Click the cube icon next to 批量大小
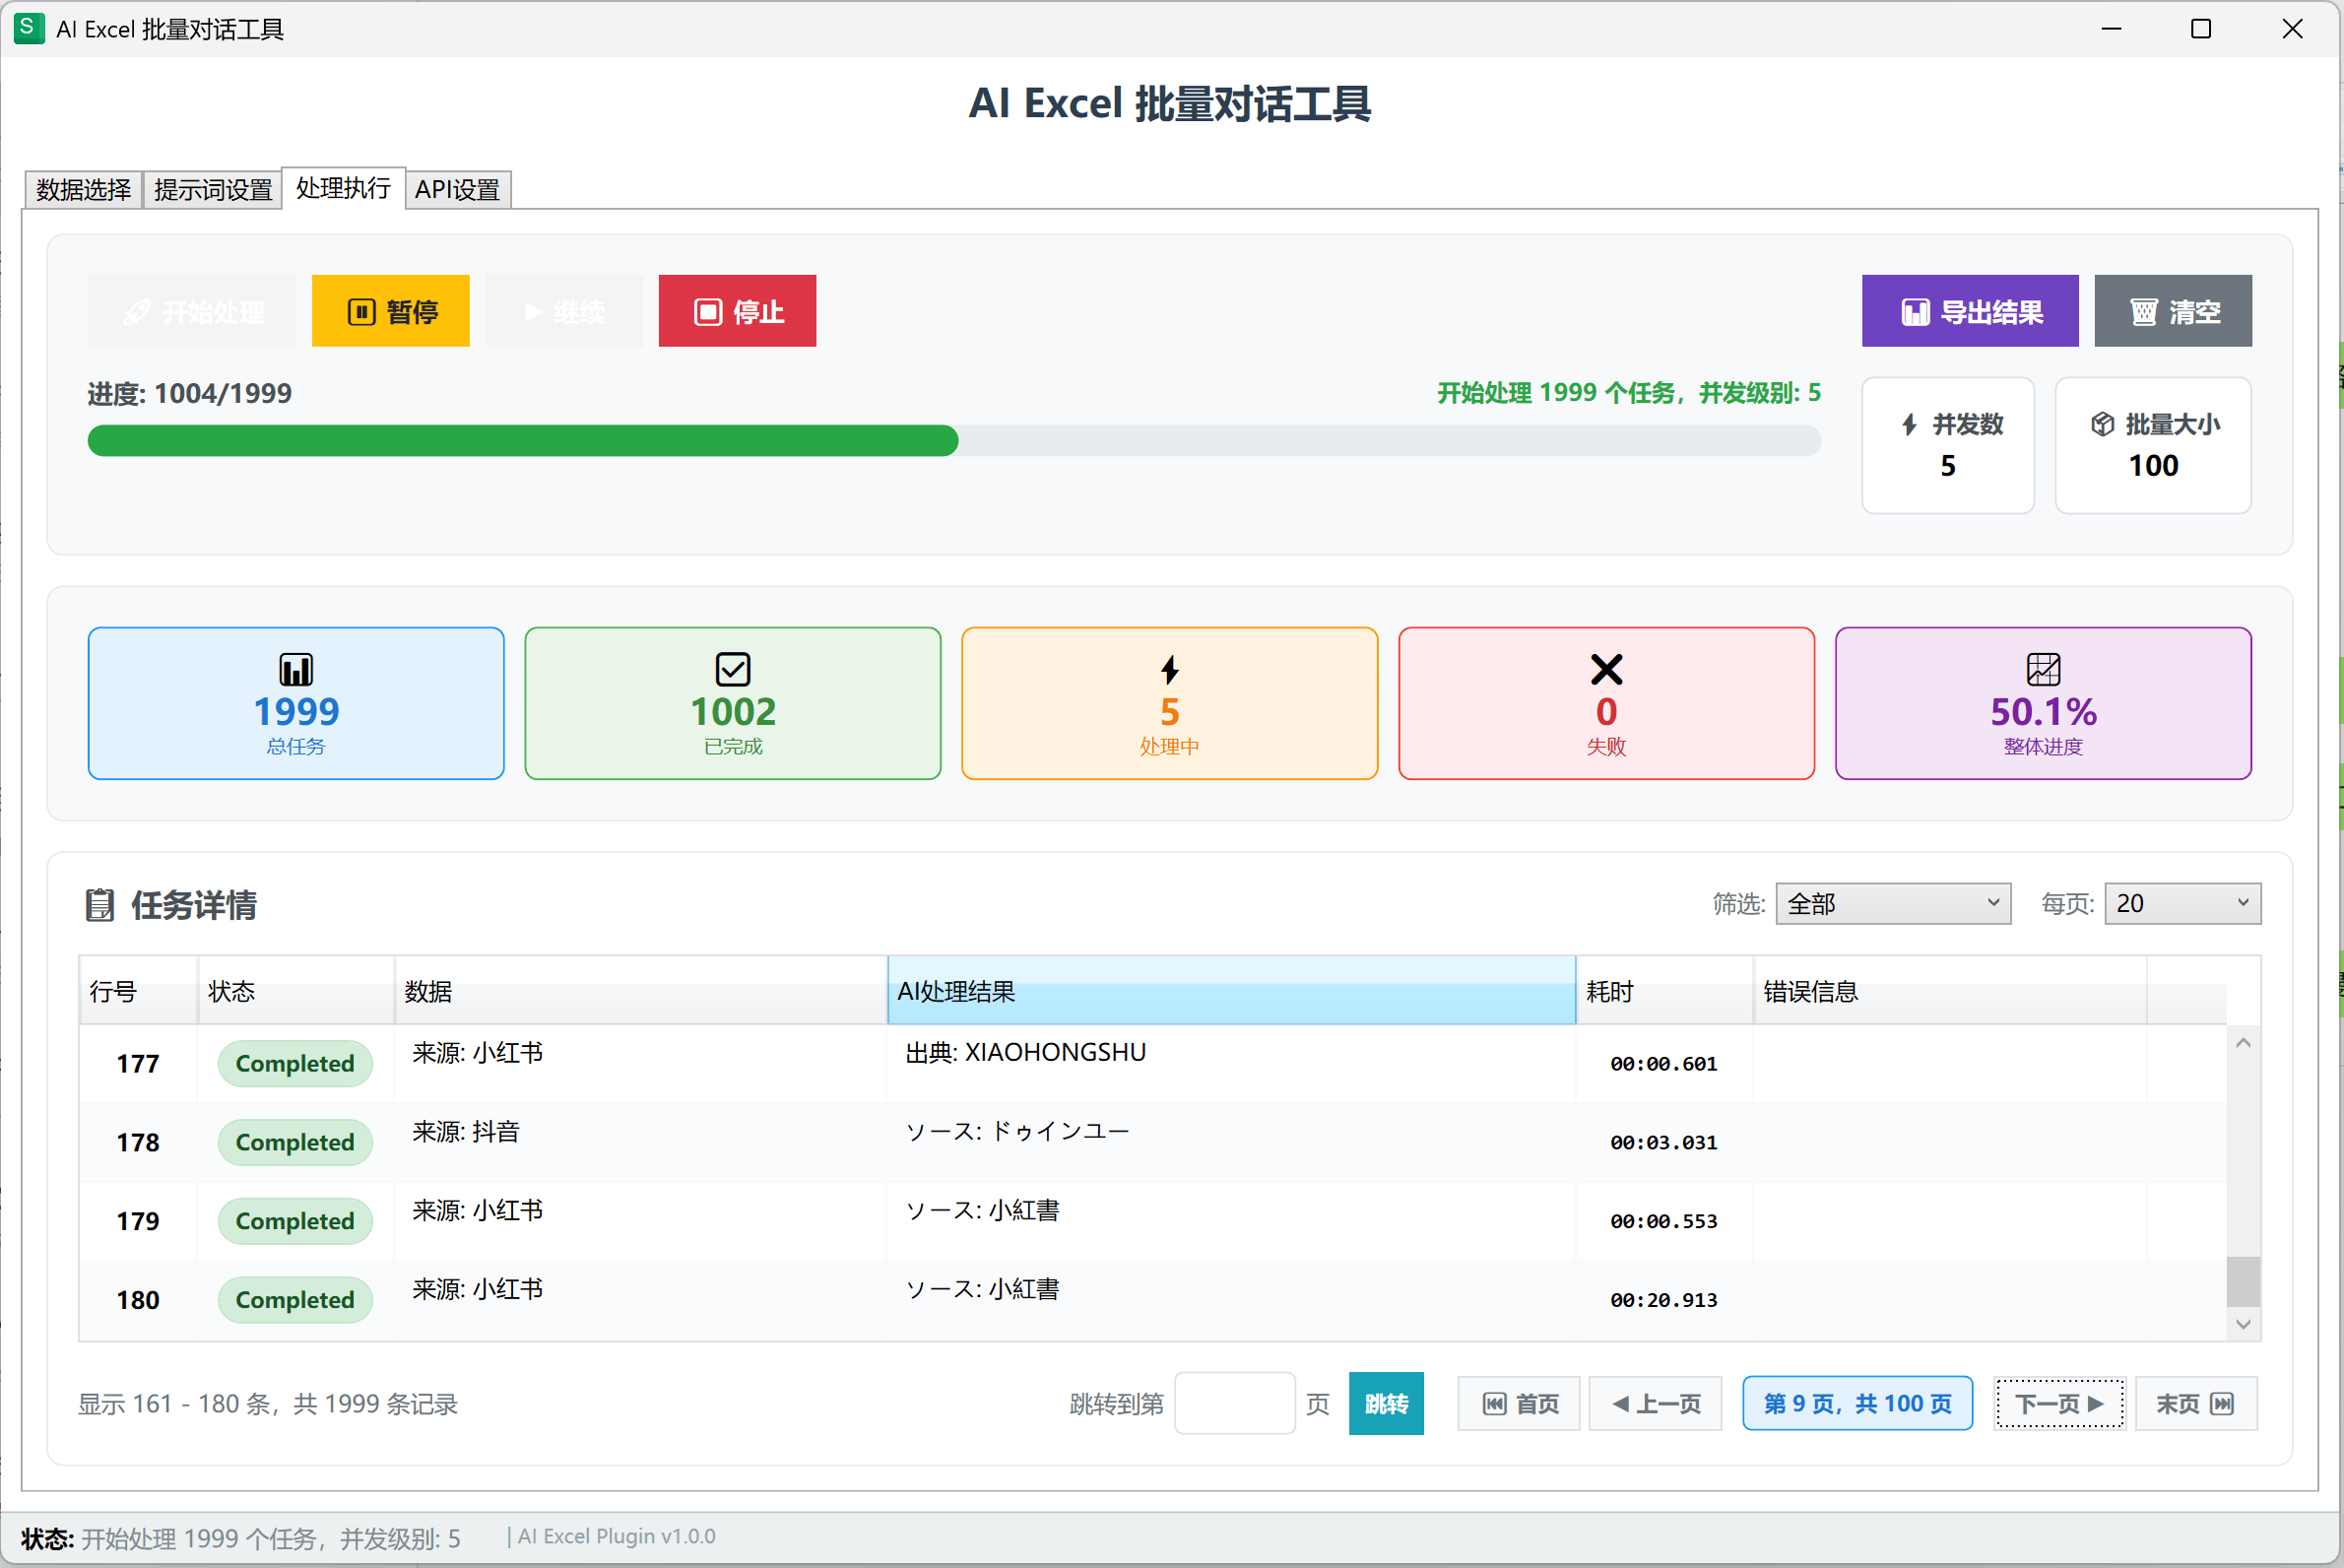The image size is (2344, 1568). (x=2102, y=424)
